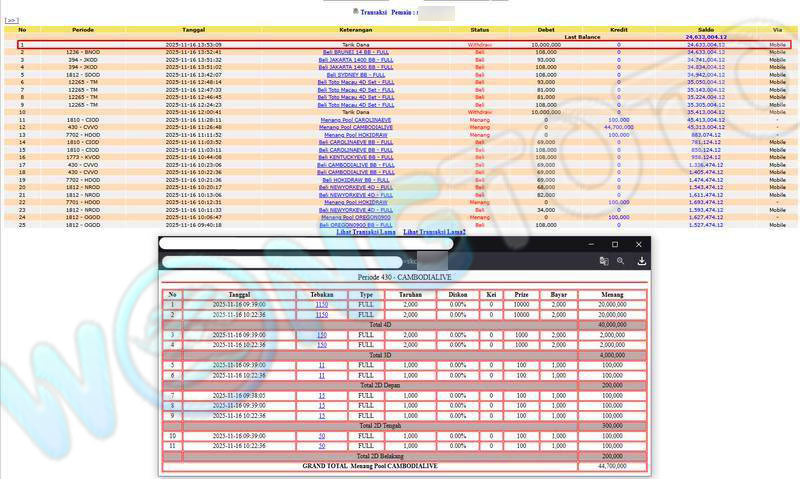Image resolution: width=800 pixels, height=479 pixels.
Task: Click the >> button above the table
Action: point(12,19)
